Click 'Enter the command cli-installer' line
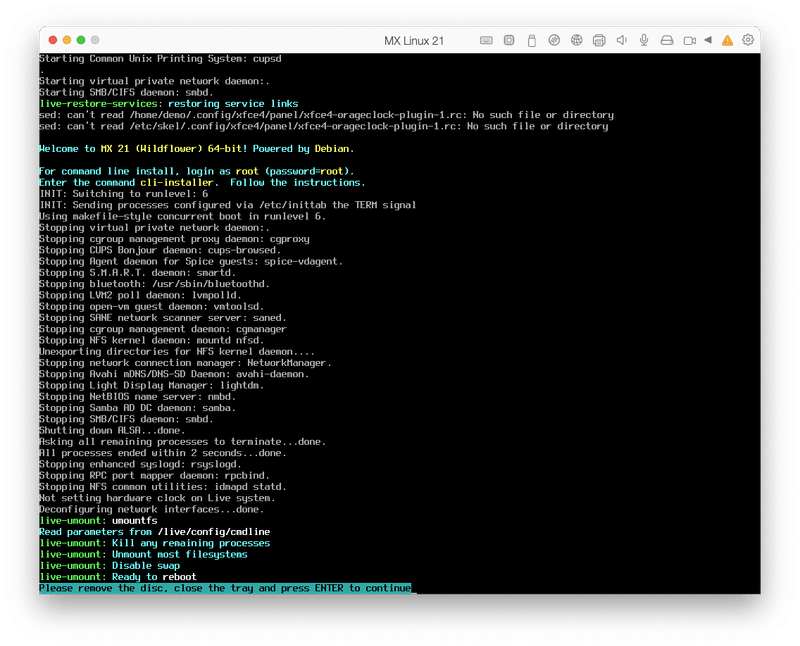 click(x=202, y=183)
